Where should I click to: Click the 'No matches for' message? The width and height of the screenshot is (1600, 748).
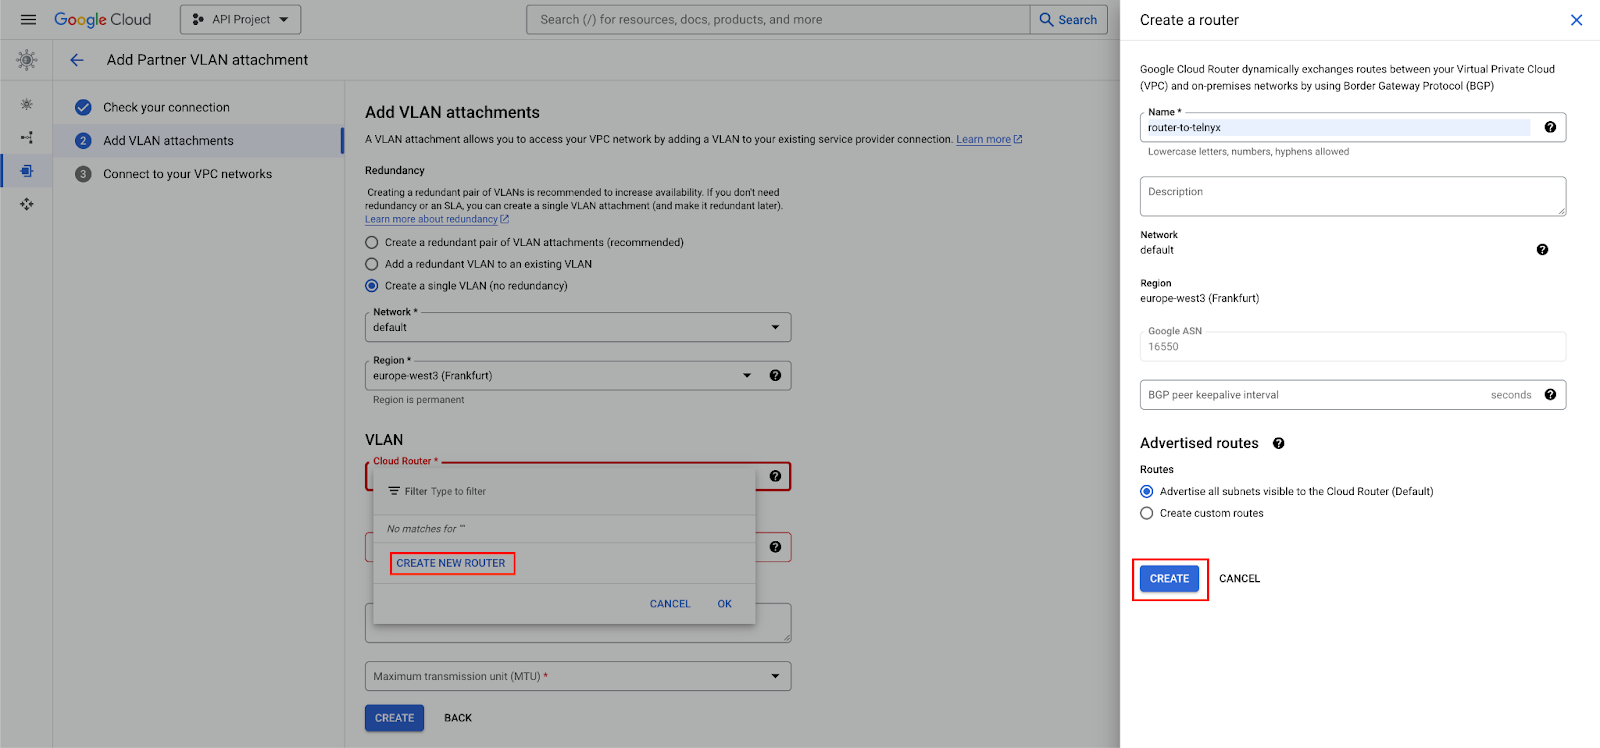pos(426,529)
